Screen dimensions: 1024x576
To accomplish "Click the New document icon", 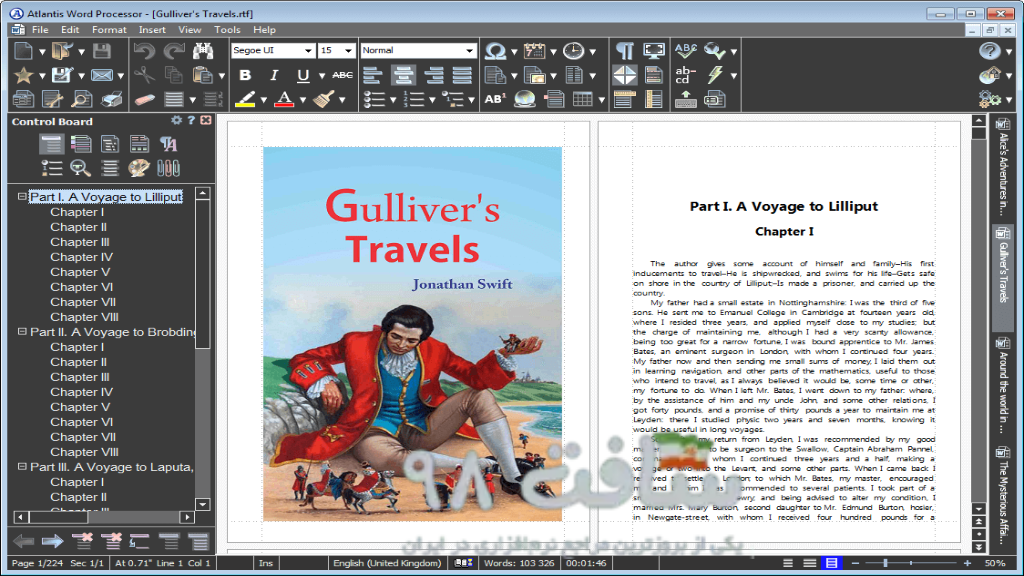I will (x=24, y=51).
